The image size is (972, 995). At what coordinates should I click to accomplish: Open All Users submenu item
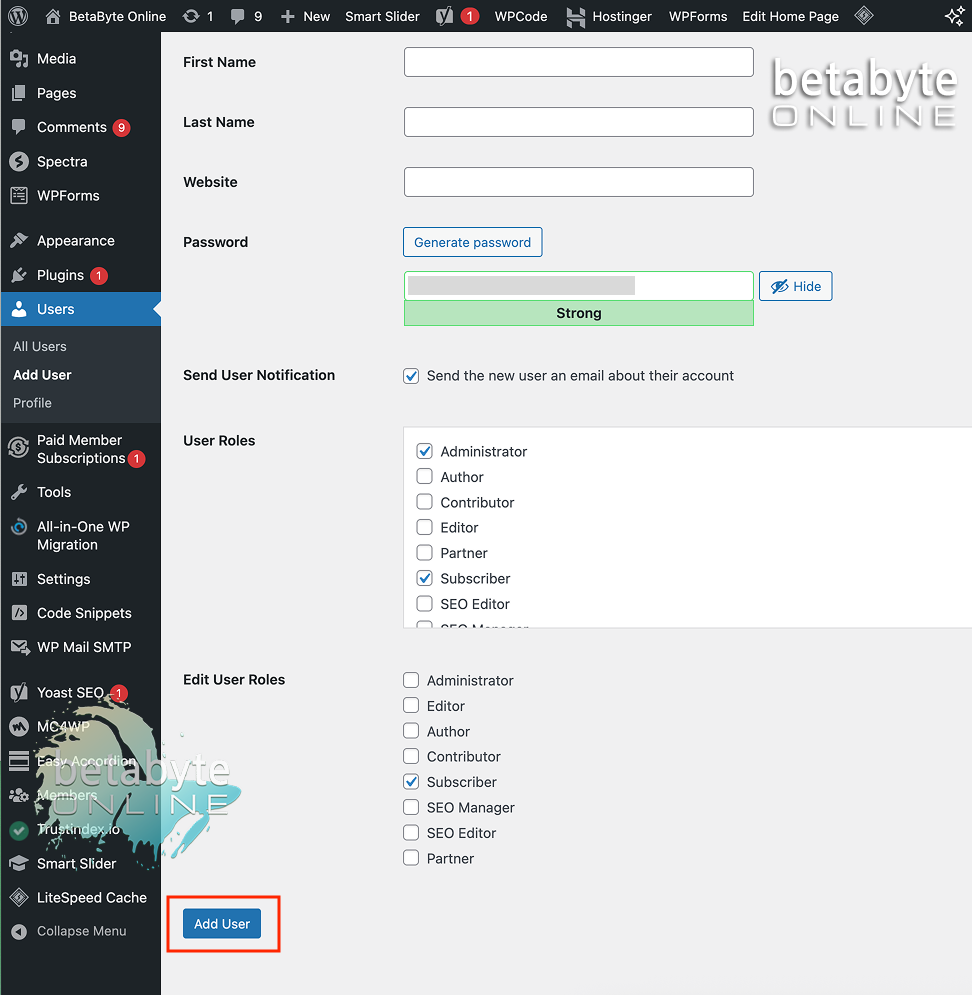[40, 346]
